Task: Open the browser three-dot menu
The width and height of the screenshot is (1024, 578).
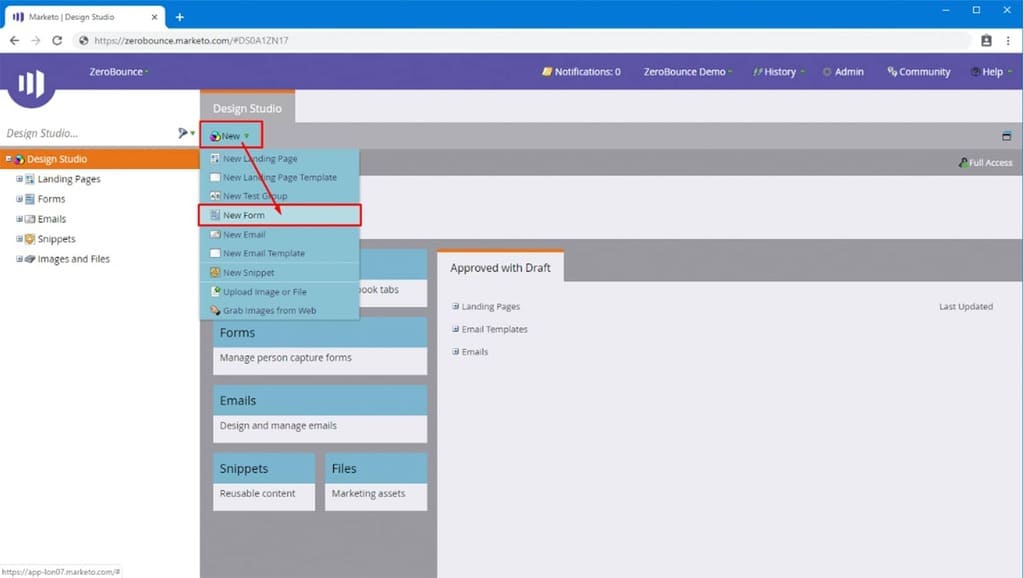Action: point(1008,40)
